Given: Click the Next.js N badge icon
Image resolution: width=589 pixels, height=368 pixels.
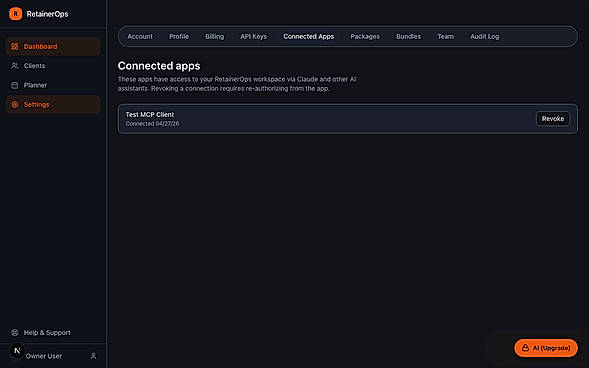Looking at the screenshot, I should point(17,351).
